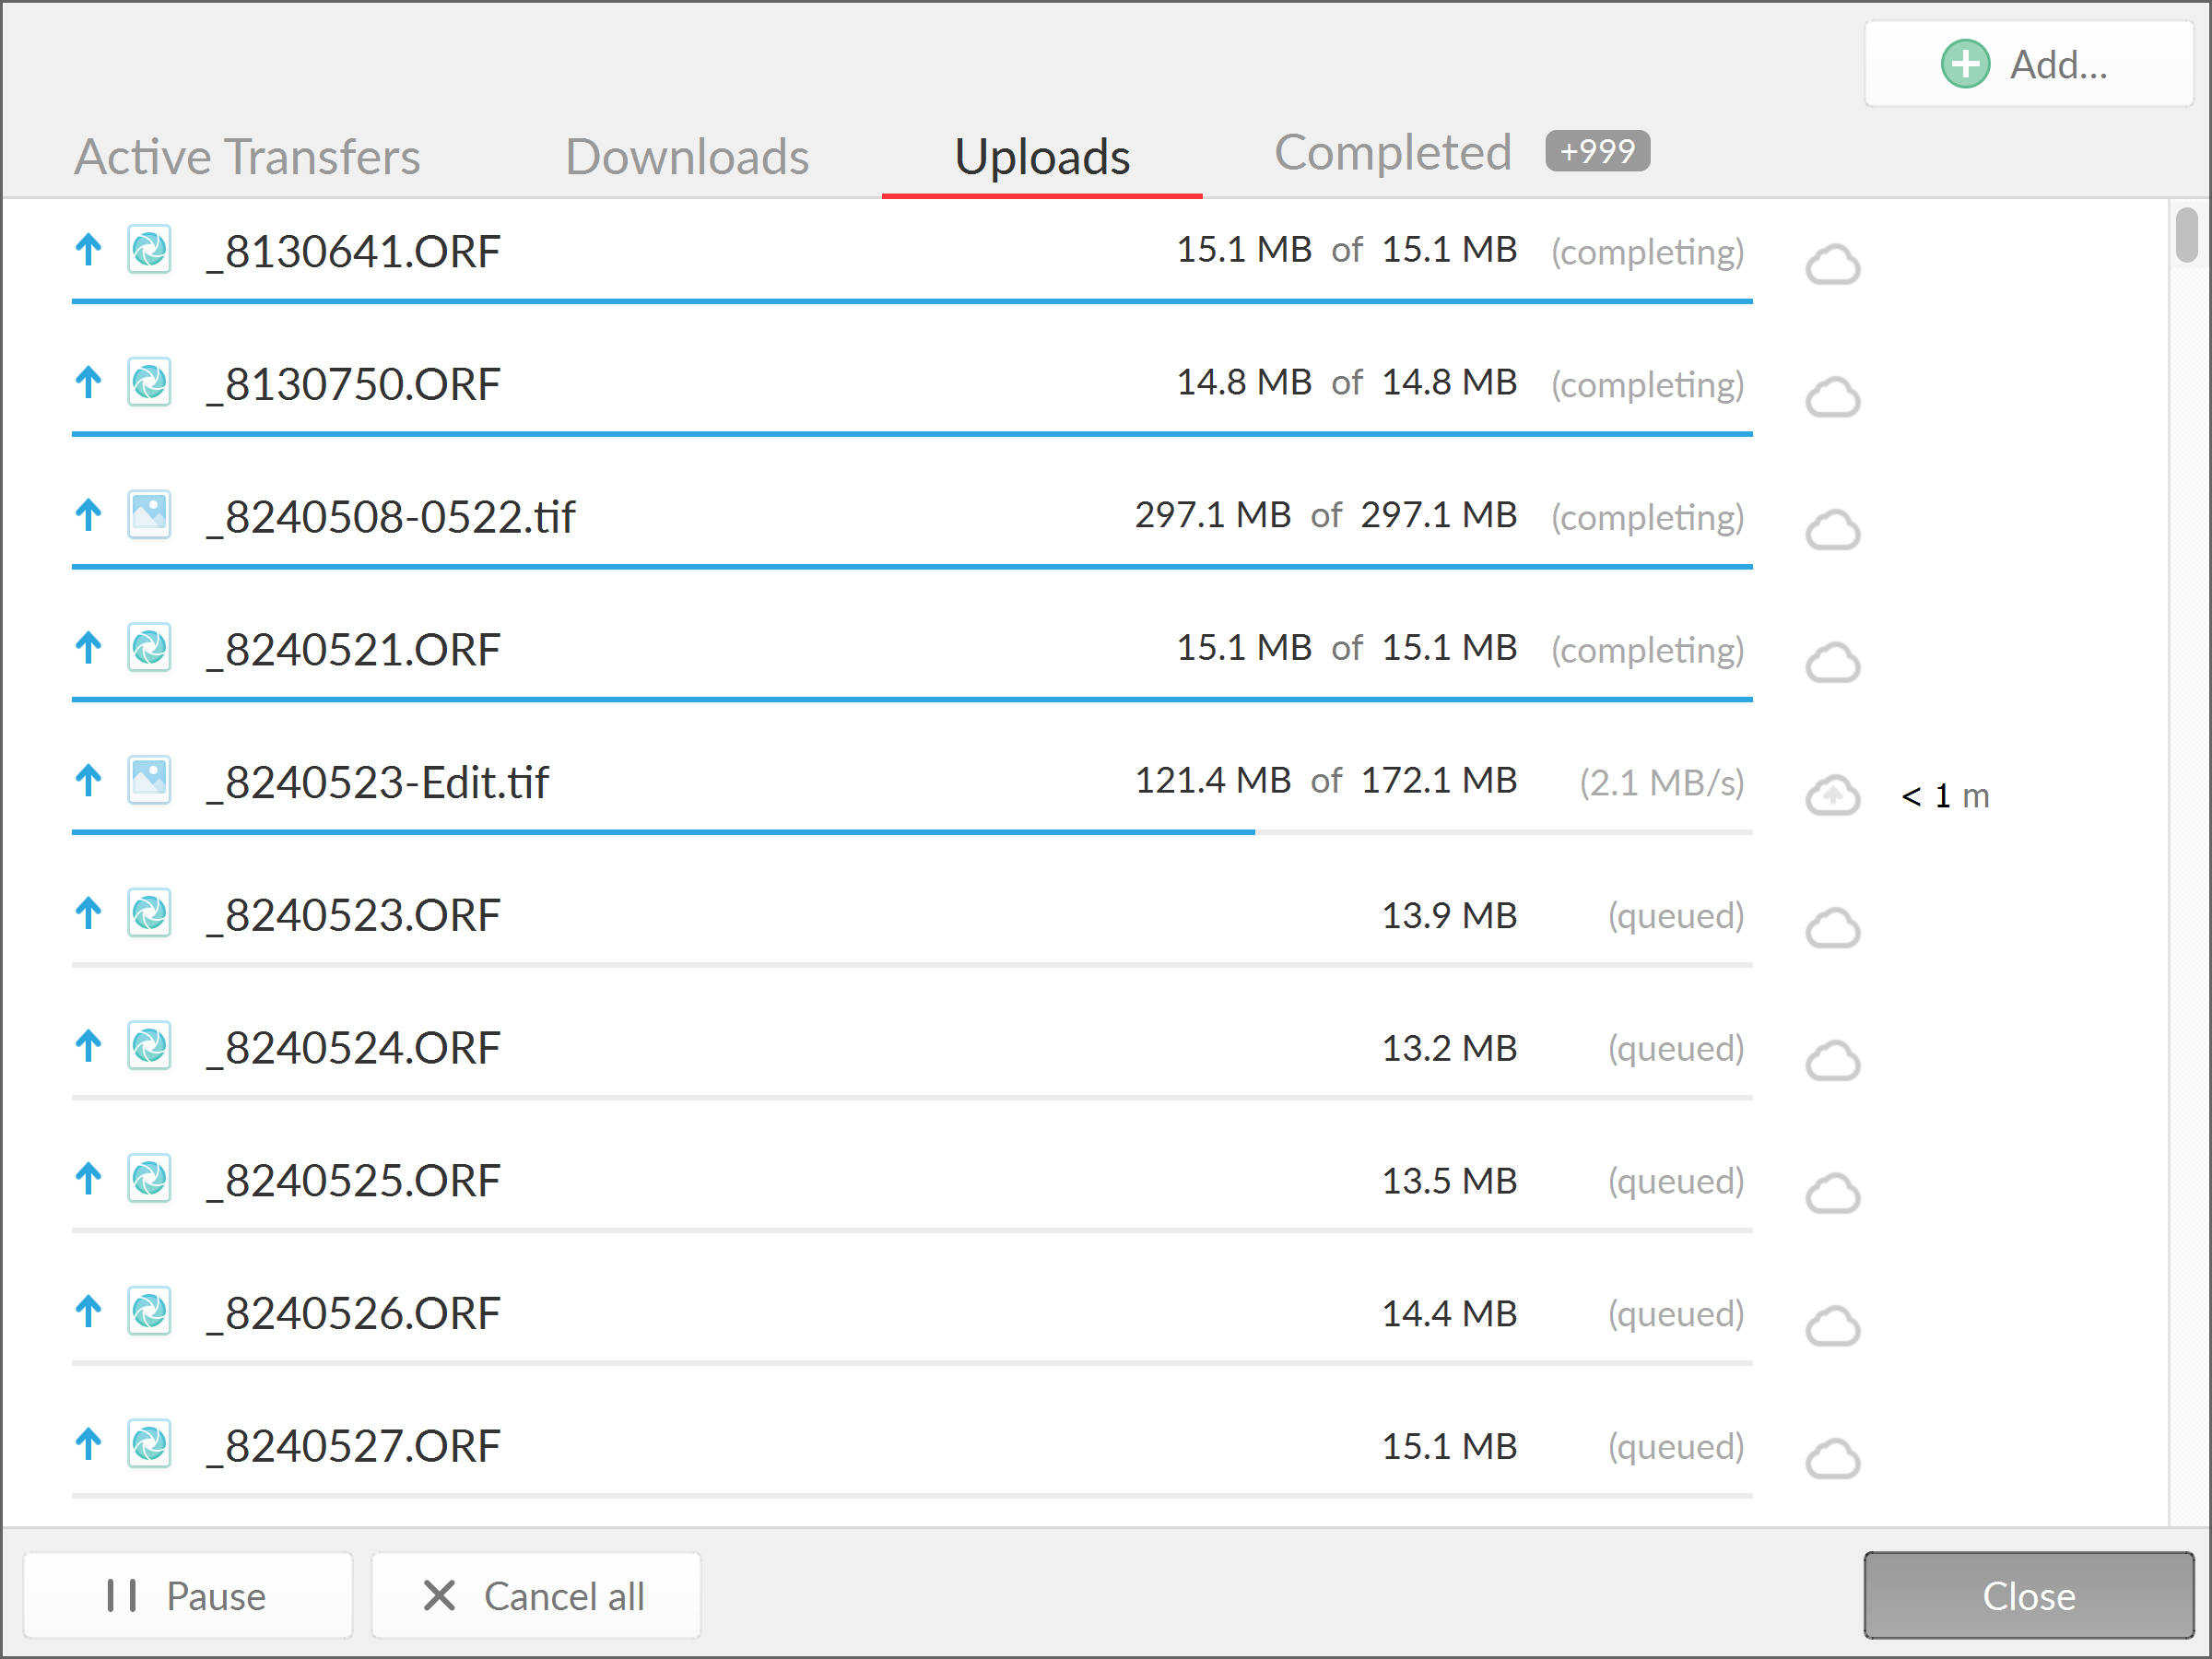Click the +999 badge next to Completed
Screen dimensions: 2212x1659
(x=1597, y=151)
